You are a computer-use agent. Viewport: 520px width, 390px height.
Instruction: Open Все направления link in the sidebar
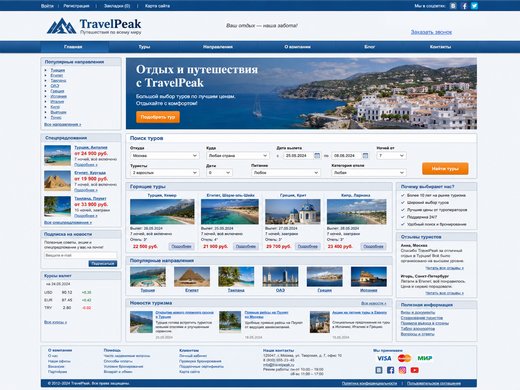(x=63, y=124)
